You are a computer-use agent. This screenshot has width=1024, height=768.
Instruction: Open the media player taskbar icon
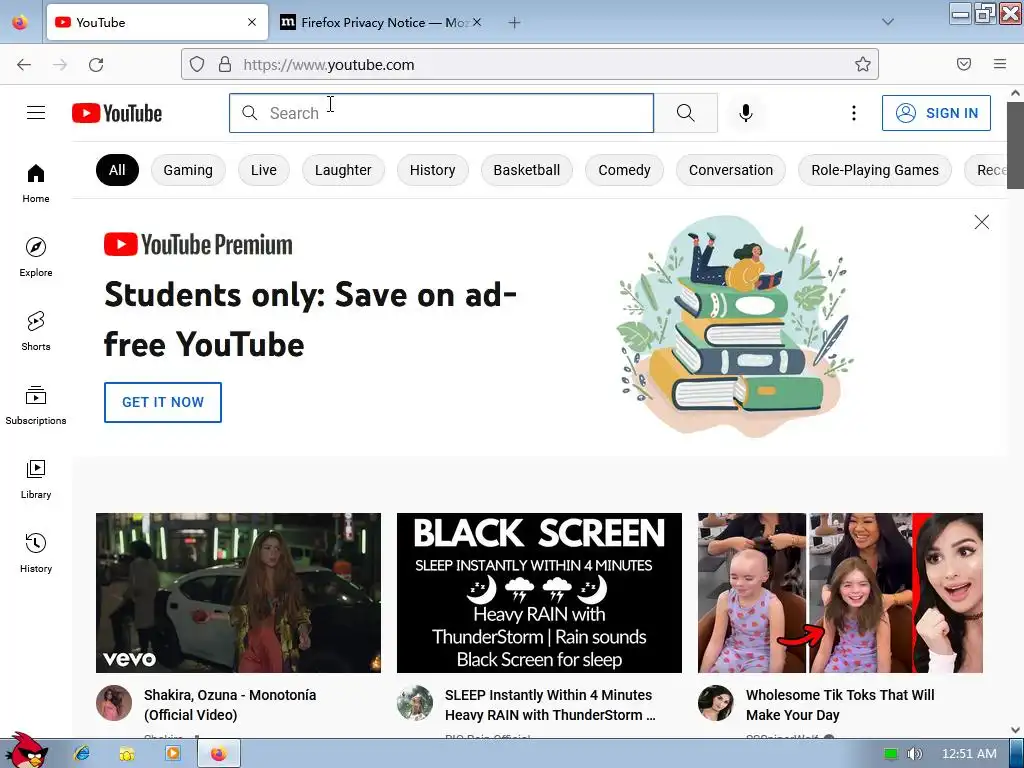click(172, 754)
